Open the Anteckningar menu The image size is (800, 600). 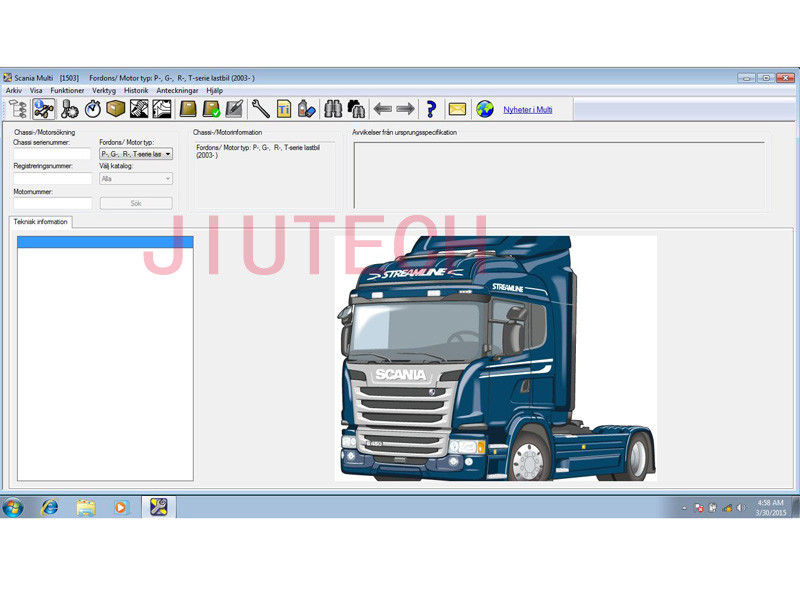[177, 90]
